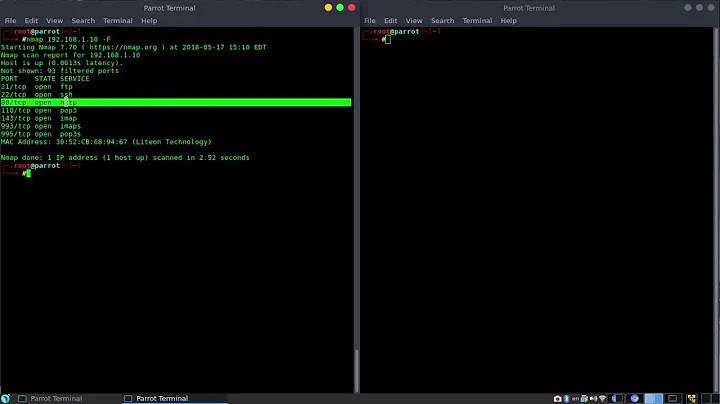Open Search menu in left terminal
This screenshot has width=720, height=404.
coord(83,21)
